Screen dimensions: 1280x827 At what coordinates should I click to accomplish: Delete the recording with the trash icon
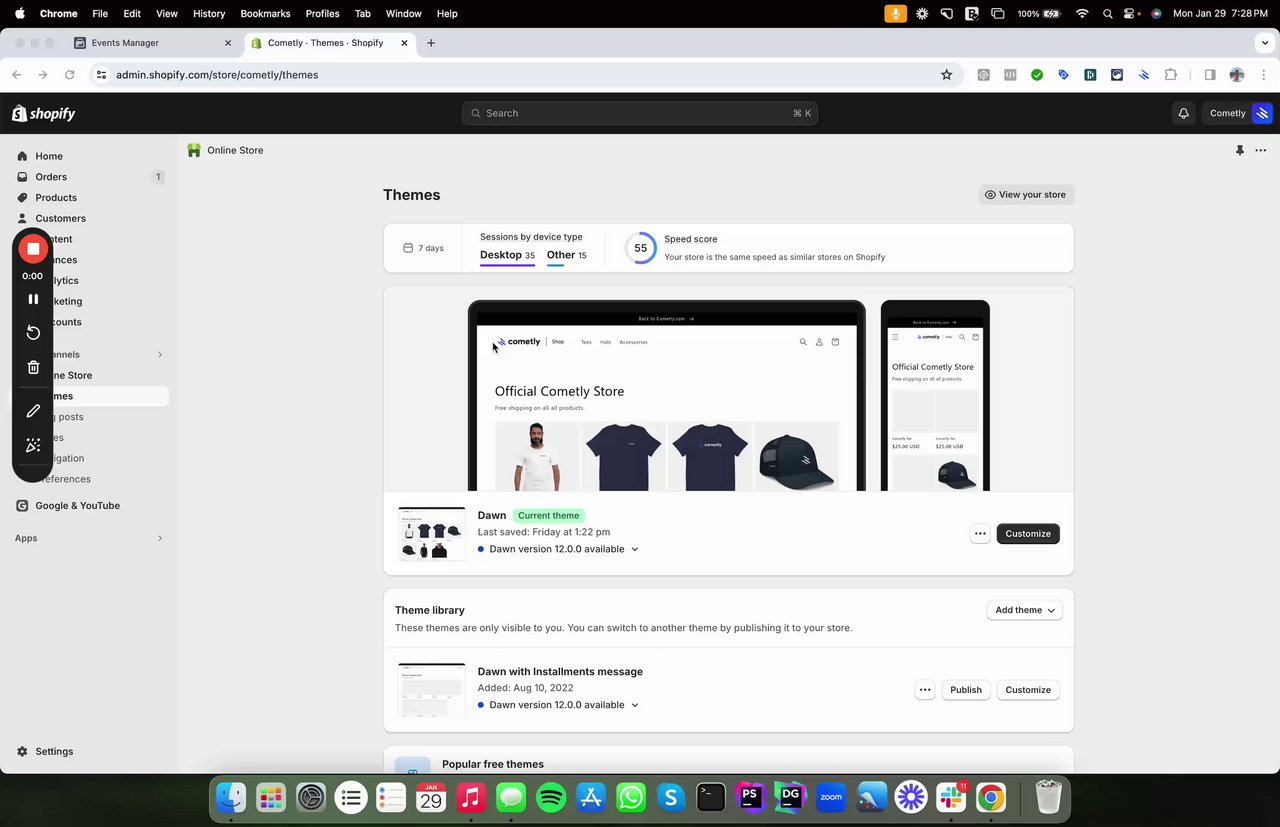point(33,367)
